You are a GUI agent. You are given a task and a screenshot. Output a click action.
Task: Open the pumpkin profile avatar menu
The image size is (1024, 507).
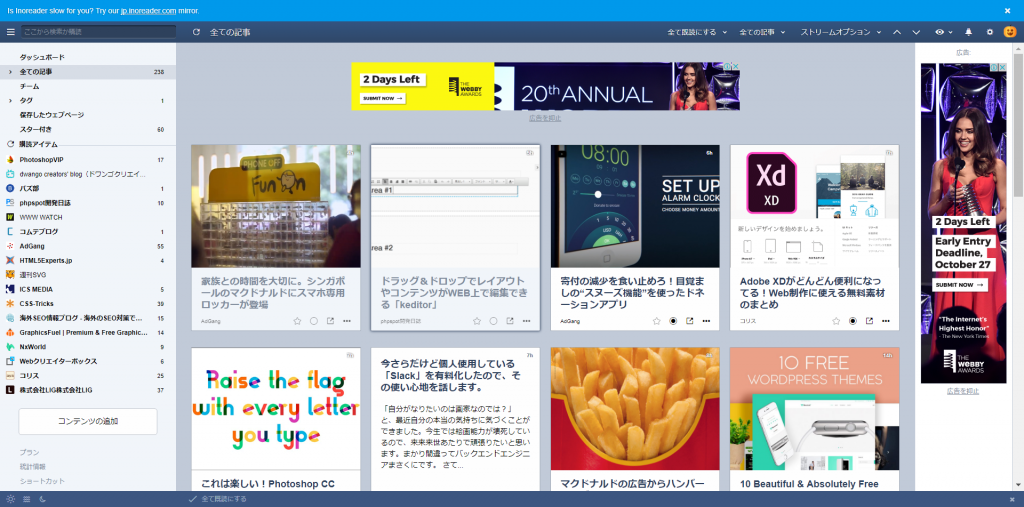tap(1010, 32)
